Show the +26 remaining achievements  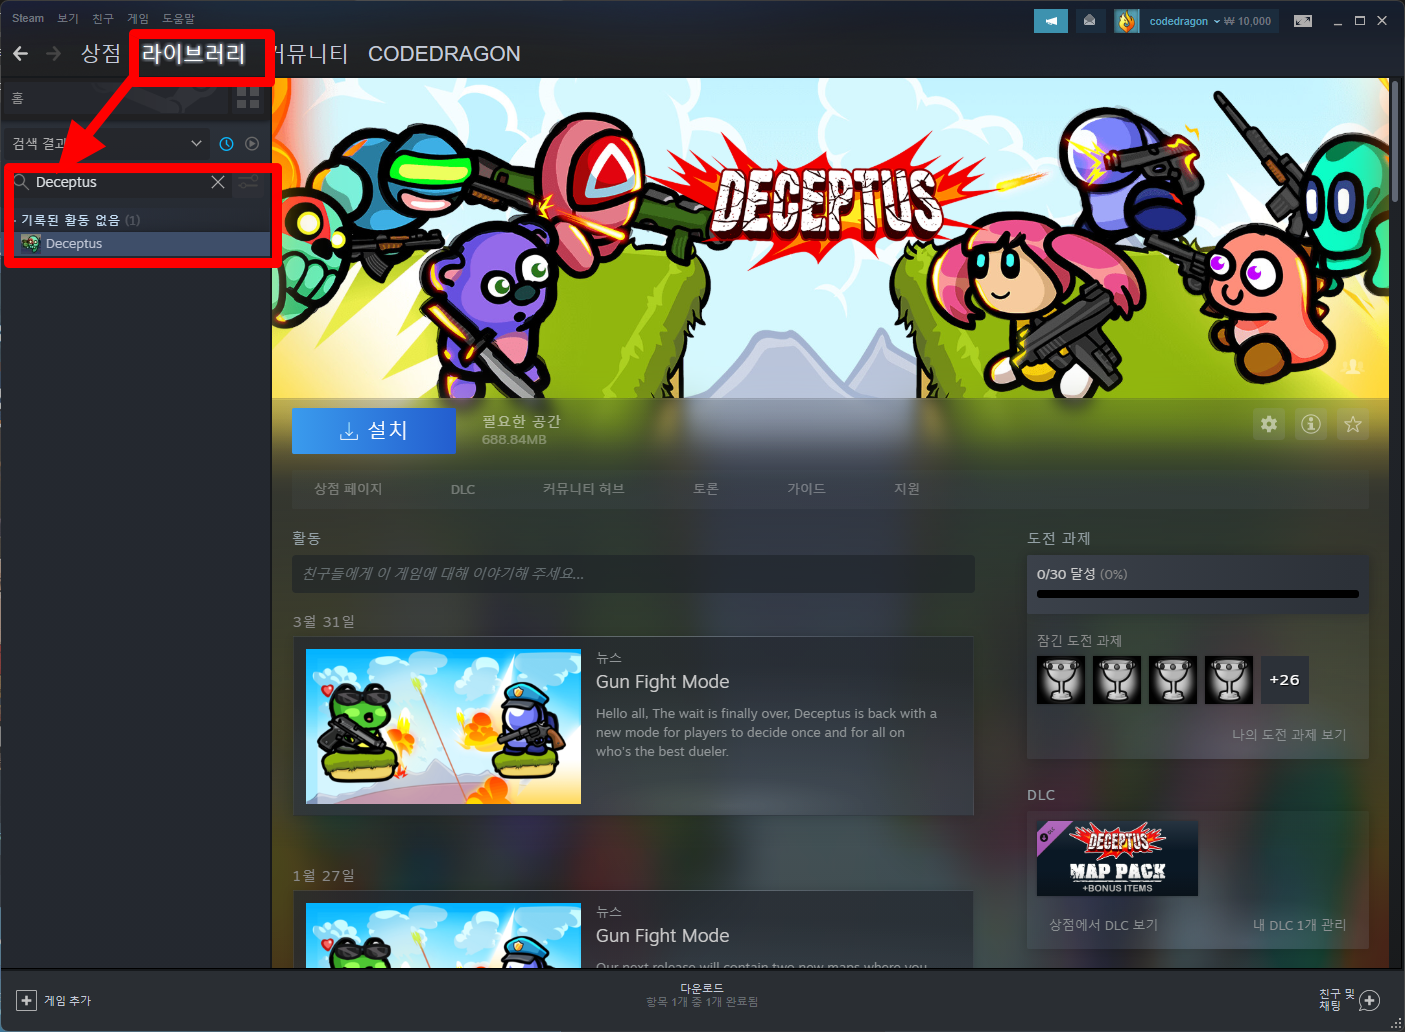point(1285,680)
